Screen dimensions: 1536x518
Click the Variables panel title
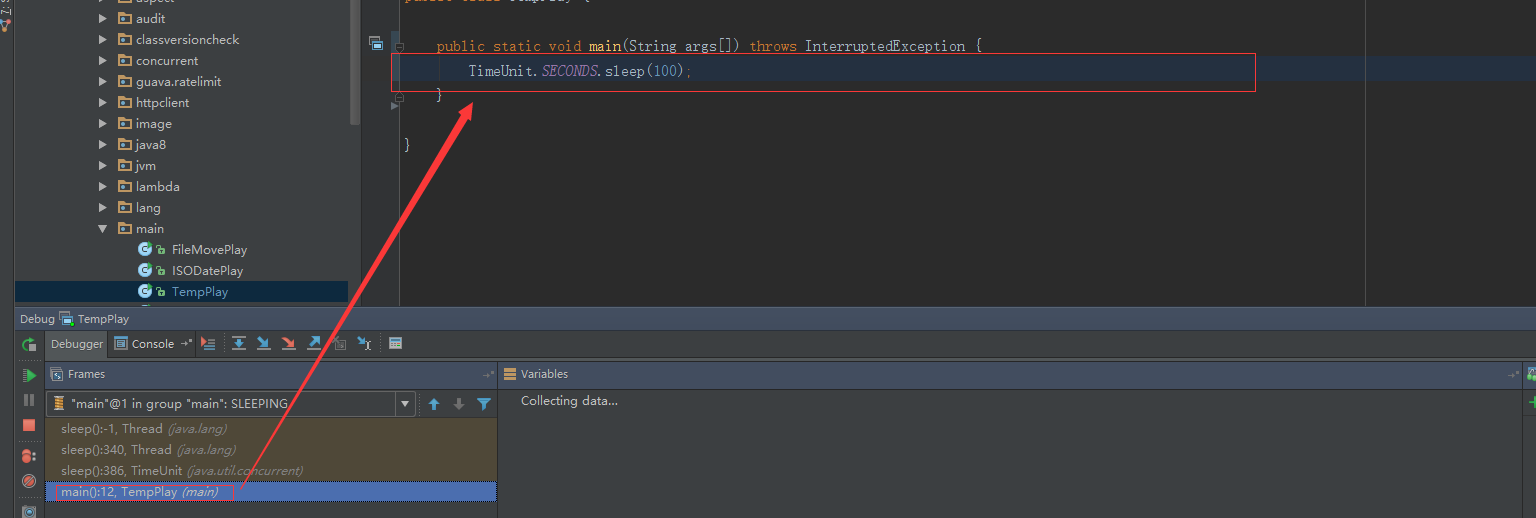click(x=544, y=374)
